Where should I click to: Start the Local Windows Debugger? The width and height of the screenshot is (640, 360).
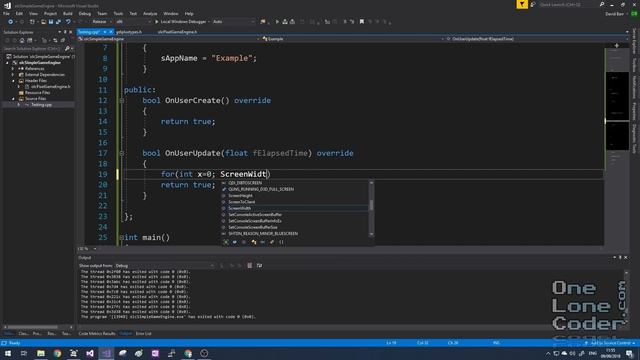[180, 22]
